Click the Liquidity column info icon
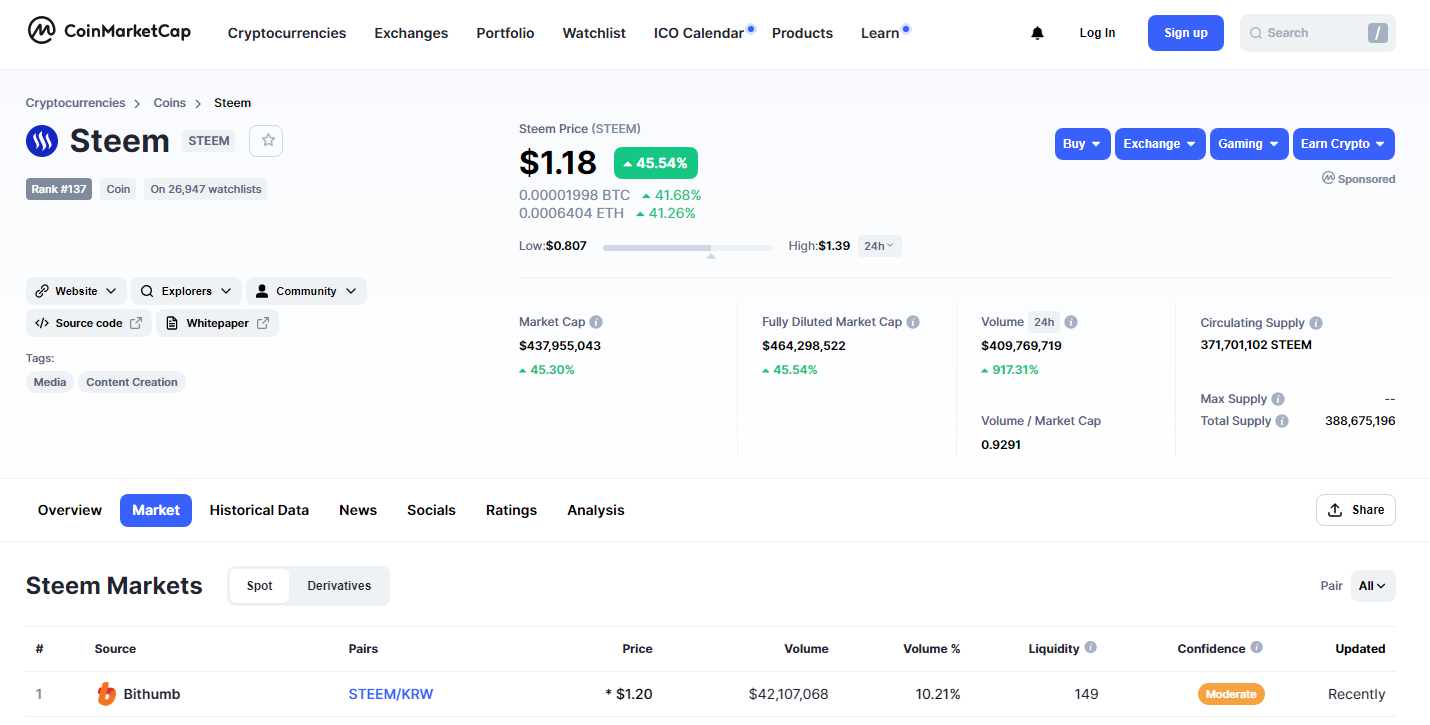The height and width of the screenshot is (725, 1430). [x=1090, y=647]
